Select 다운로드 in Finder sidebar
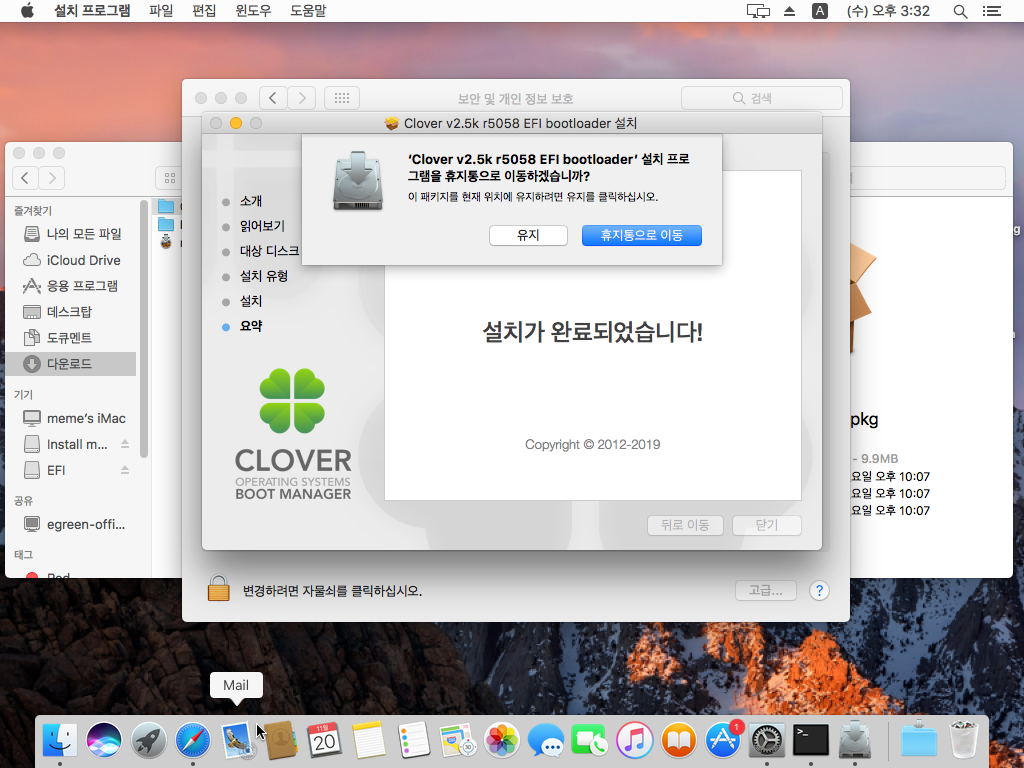This screenshot has width=1024, height=768. pos(72,364)
